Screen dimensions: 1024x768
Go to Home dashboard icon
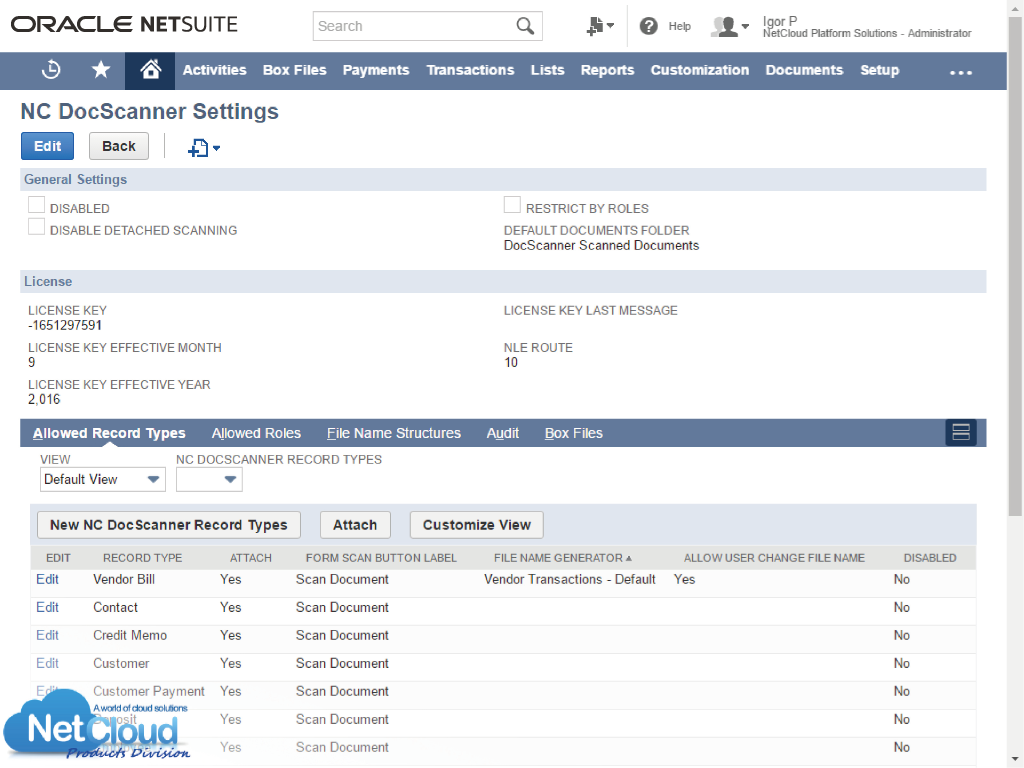point(150,70)
